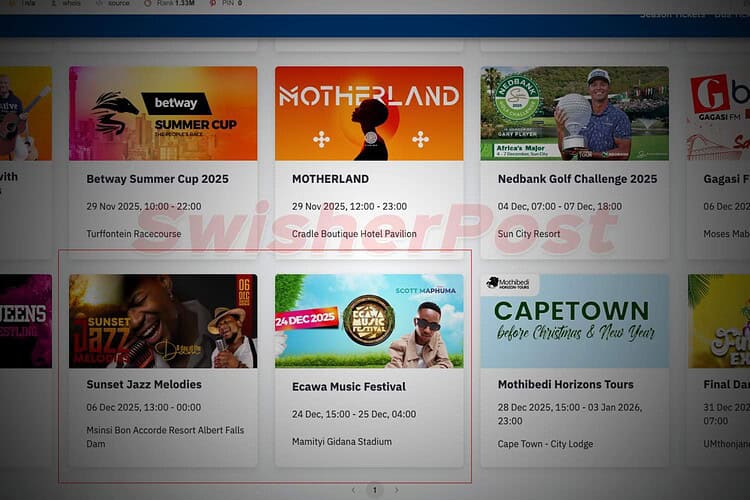The height and width of the screenshot is (500, 750).
Task: Open the MOTHERLAND event title link
Action: pos(331,179)
